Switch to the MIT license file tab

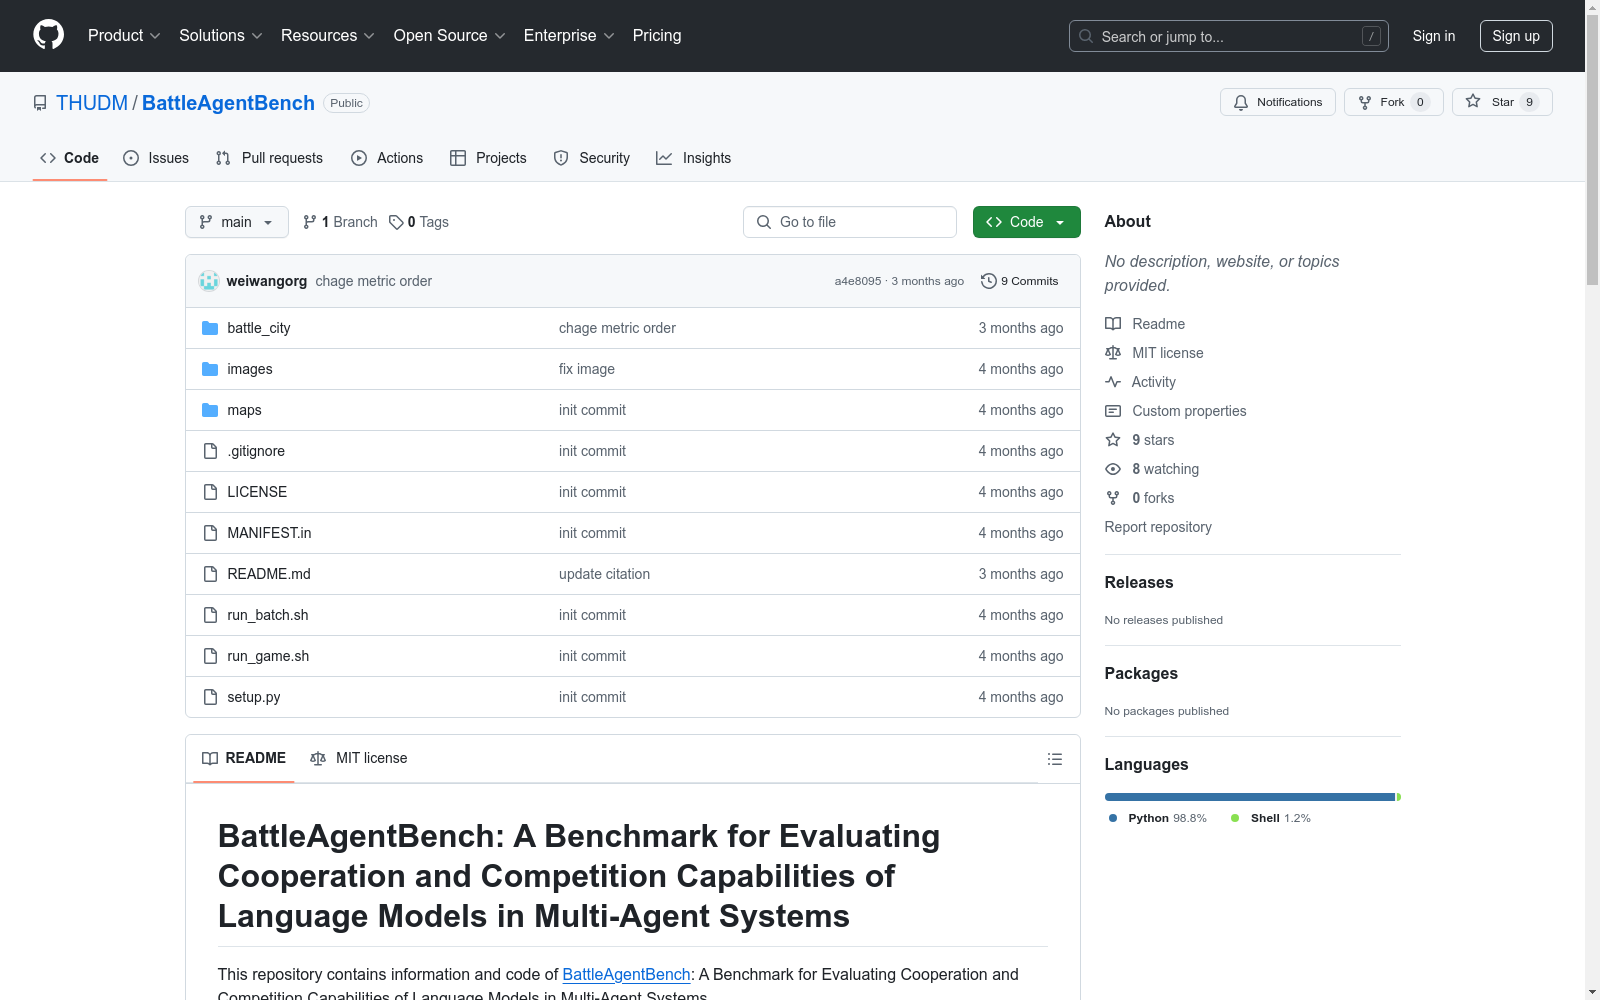click(359, 758)
